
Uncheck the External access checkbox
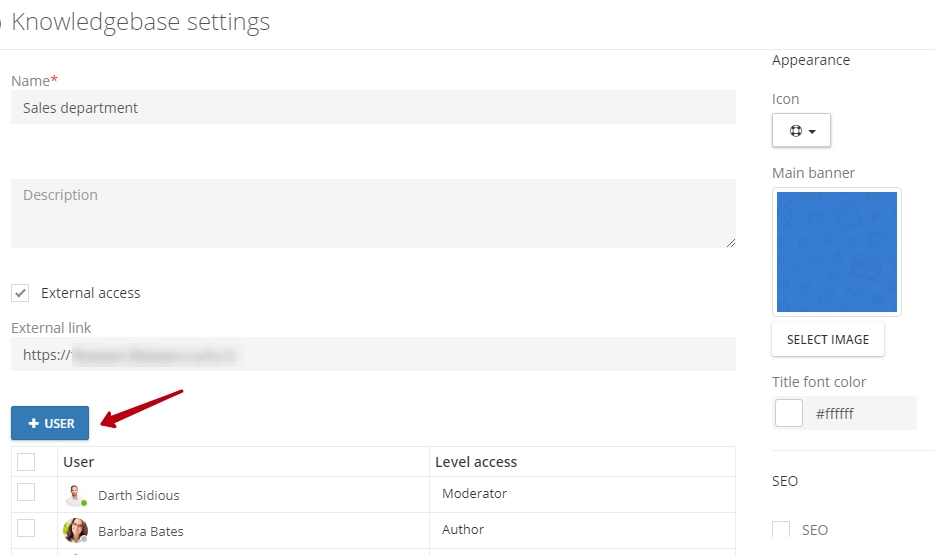20,293
